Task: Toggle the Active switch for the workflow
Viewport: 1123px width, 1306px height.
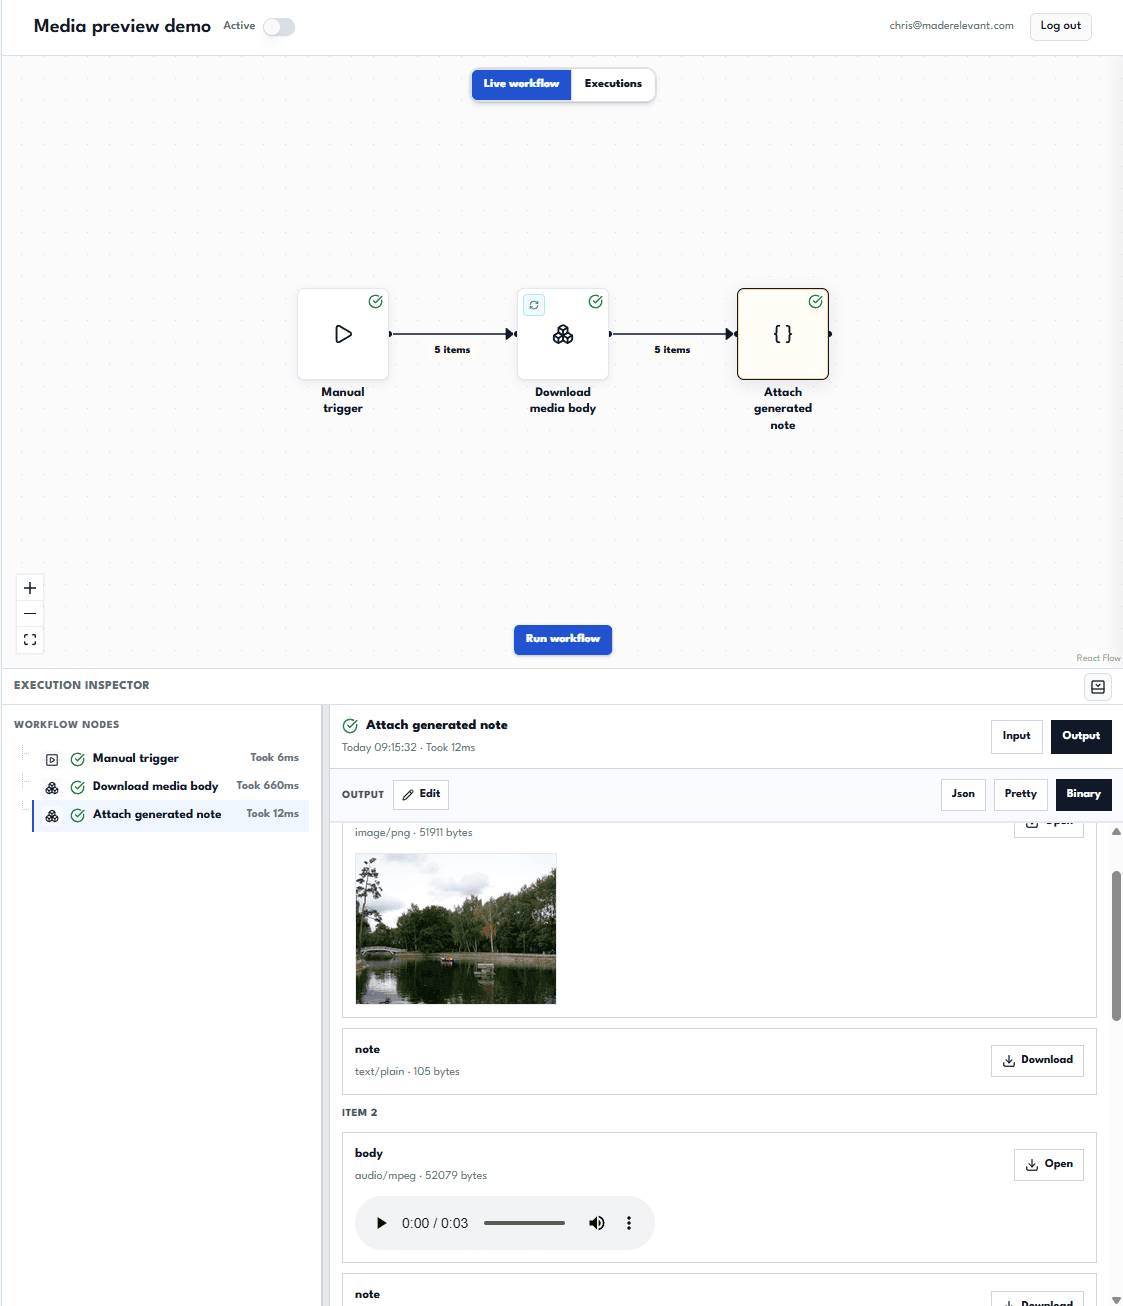Action: (278, 26)
